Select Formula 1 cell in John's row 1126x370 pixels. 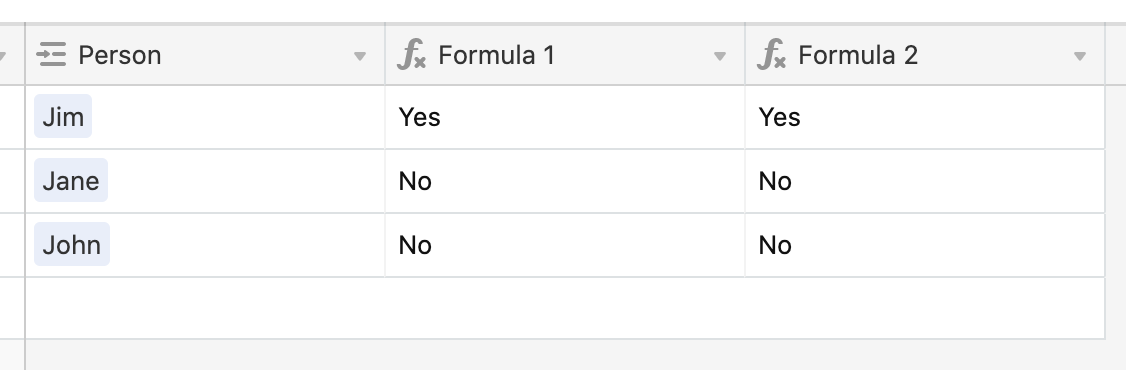[565, 245]
